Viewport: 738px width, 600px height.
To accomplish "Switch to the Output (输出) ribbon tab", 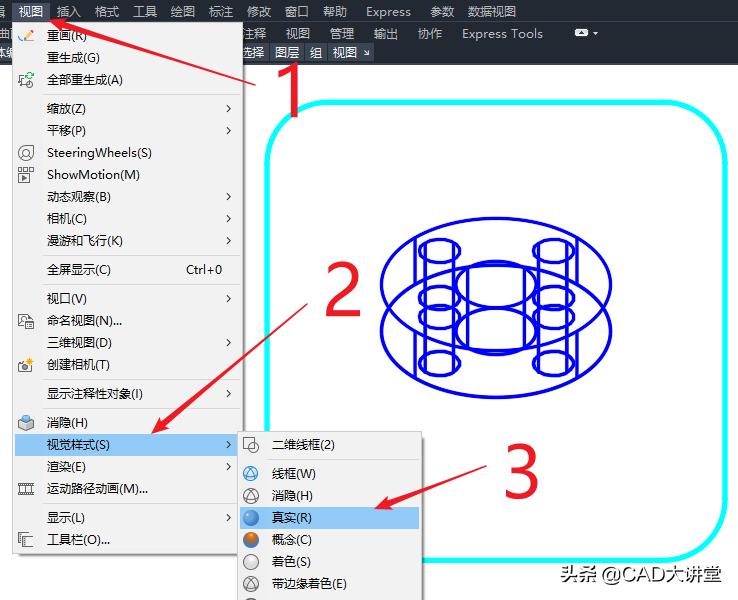I will [x=386, y=33].
